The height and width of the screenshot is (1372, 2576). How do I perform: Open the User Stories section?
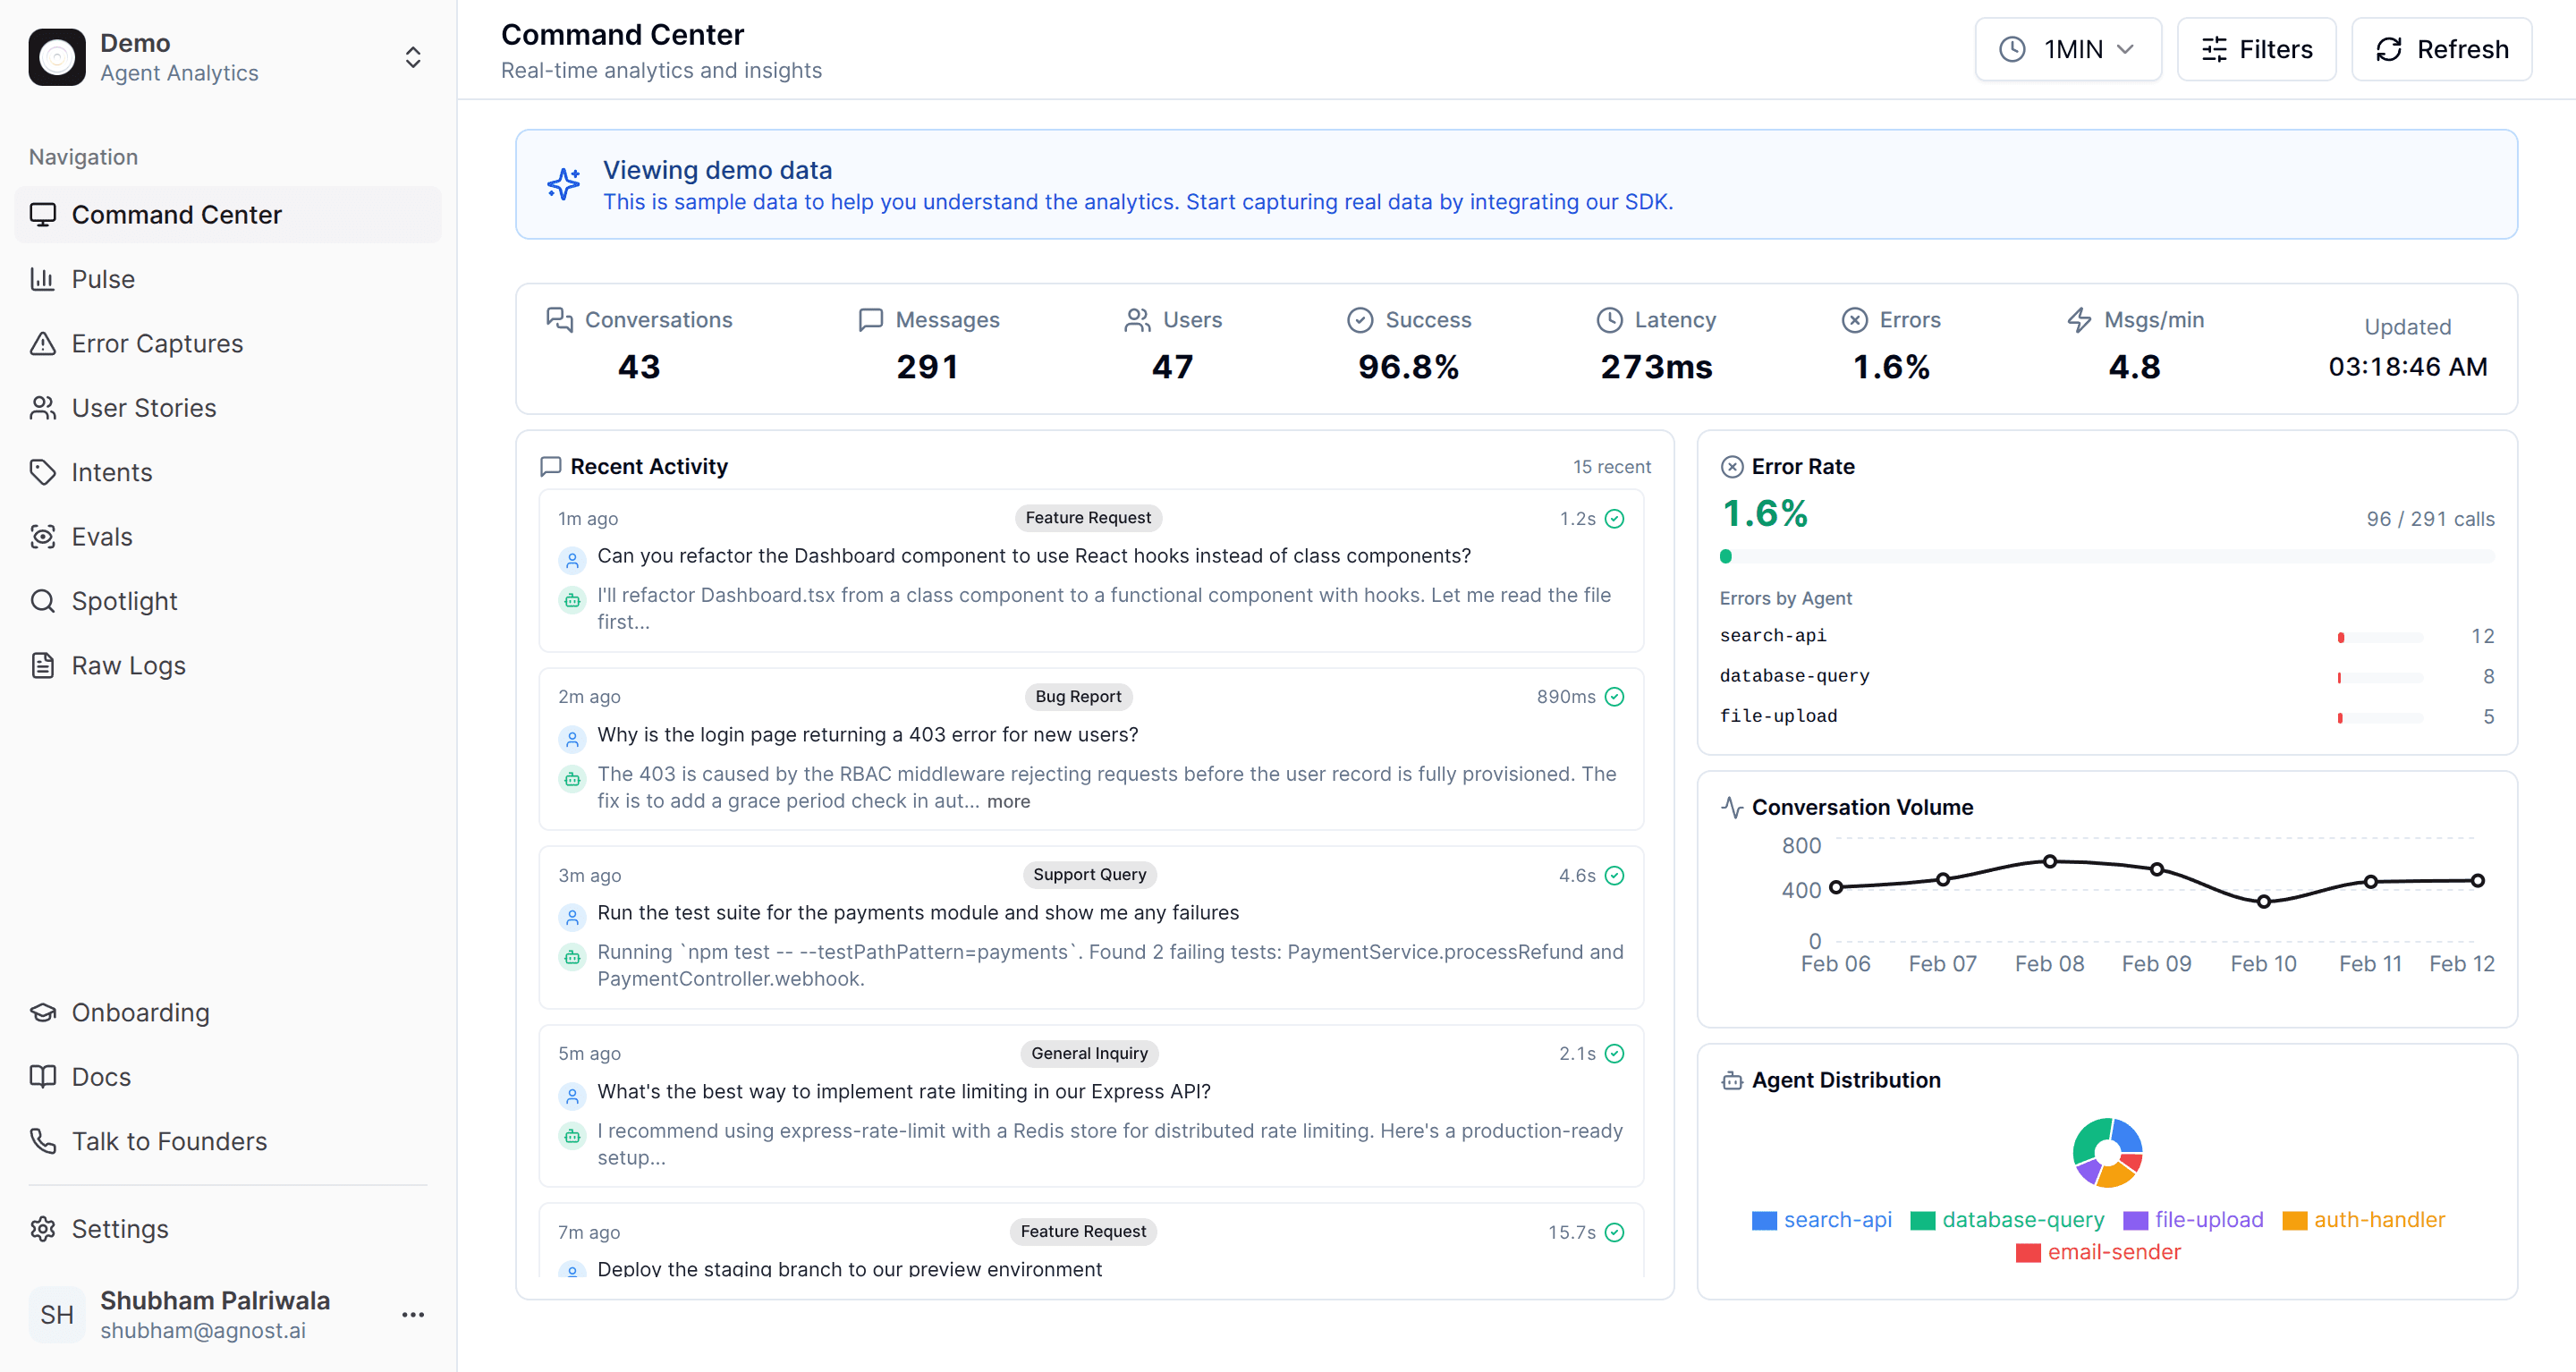143,407
